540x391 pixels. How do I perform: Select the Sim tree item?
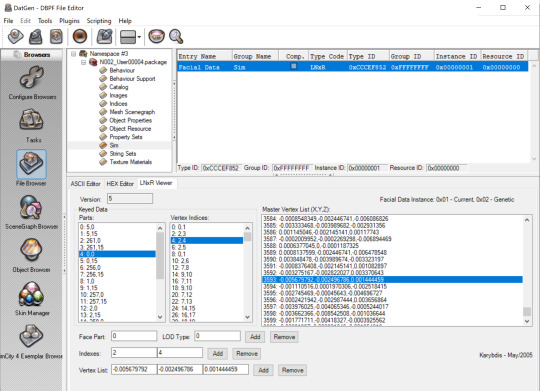point(114,145)
